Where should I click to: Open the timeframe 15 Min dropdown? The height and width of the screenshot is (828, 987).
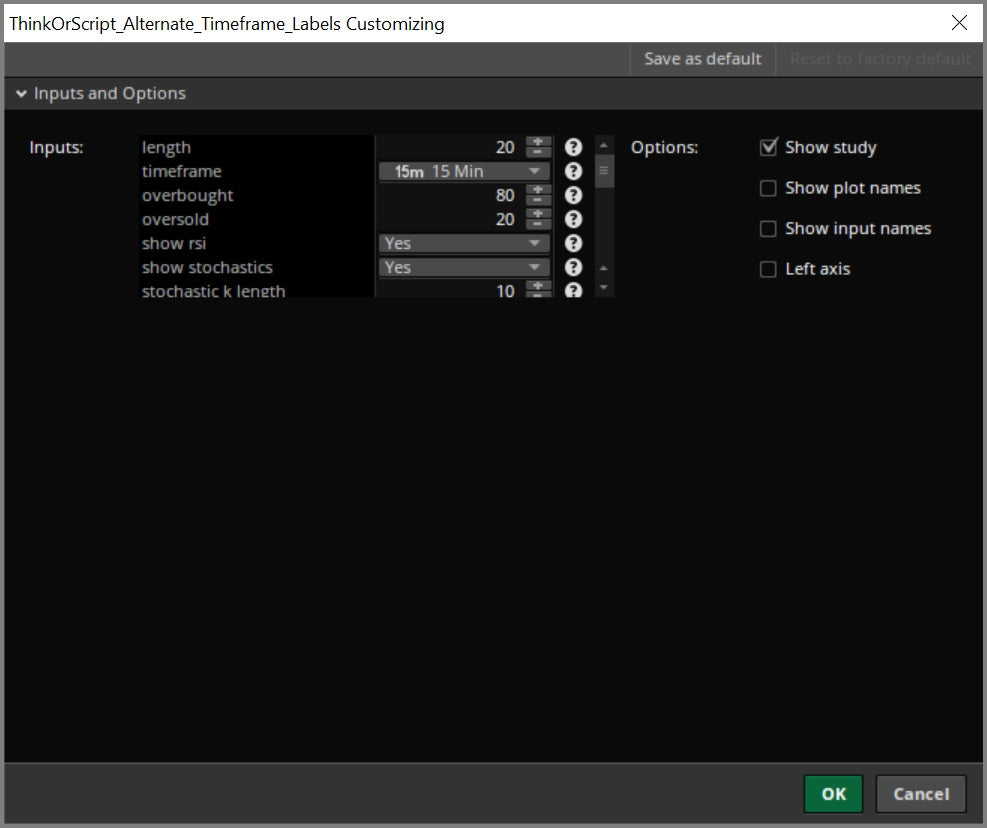tap(464, 171)
